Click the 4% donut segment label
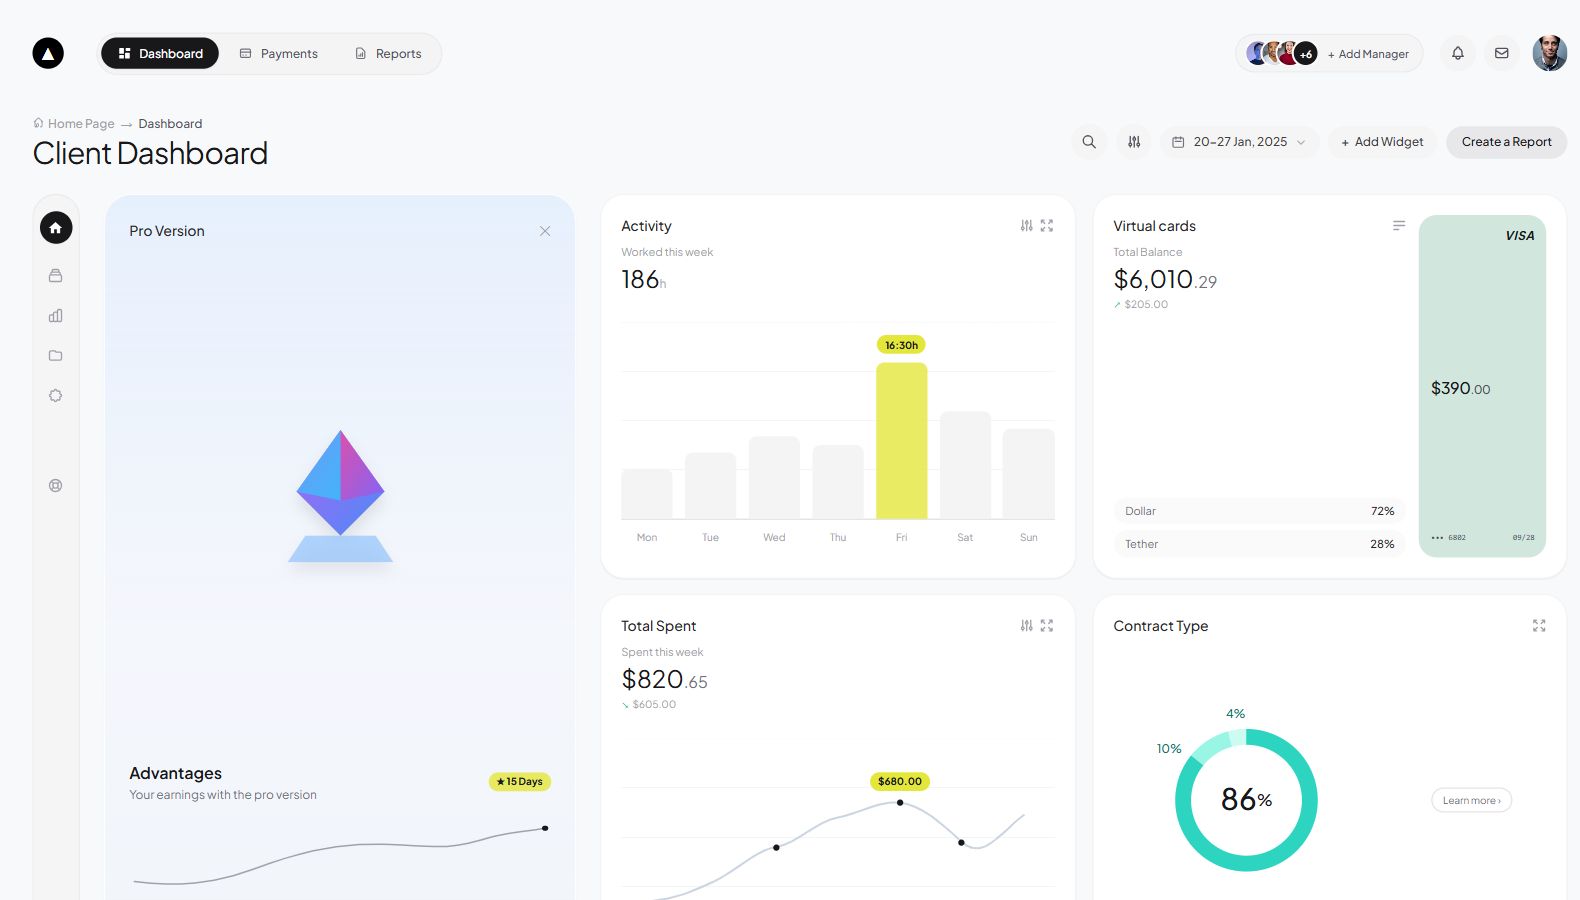 [x=1236, y=714]
